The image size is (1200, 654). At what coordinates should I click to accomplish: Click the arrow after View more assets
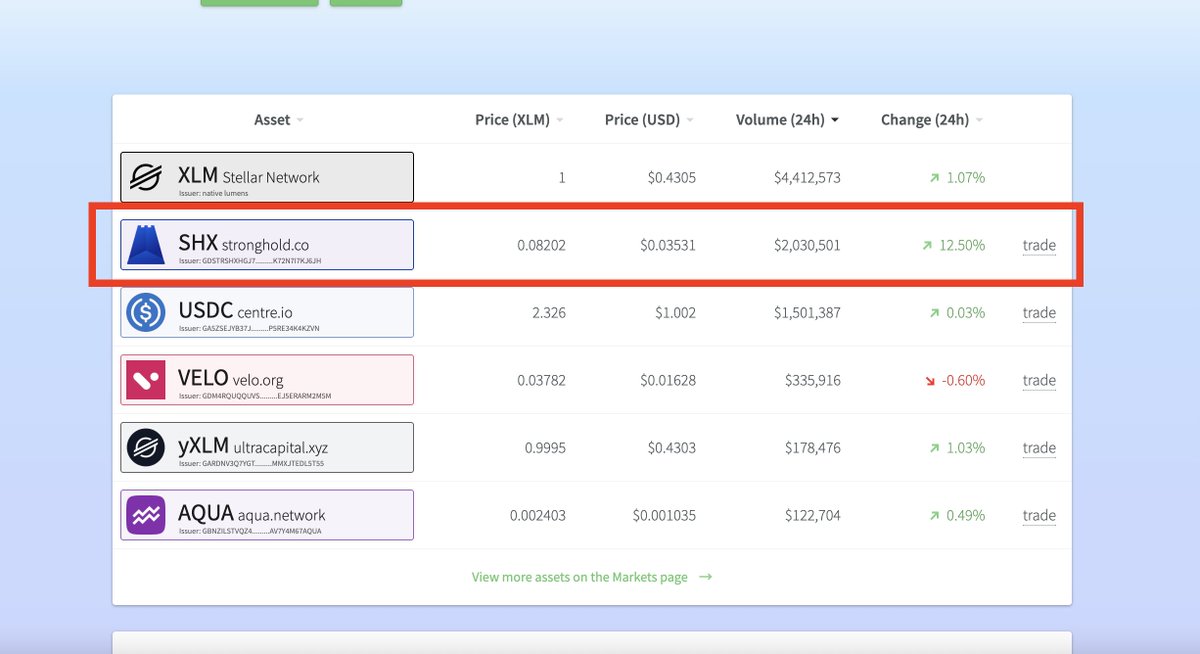pyautogui.click(x=705, y=577)
